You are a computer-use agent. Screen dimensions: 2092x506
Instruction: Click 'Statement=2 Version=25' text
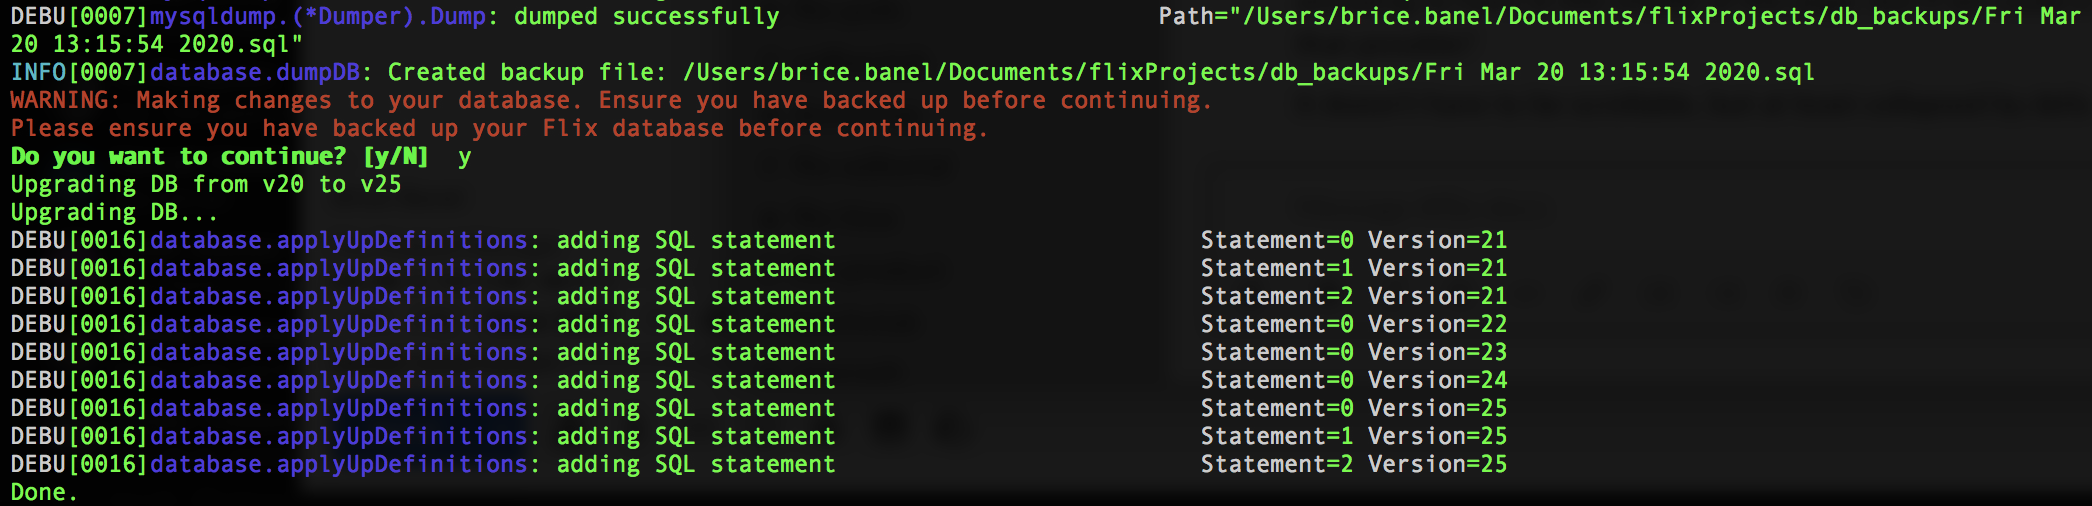pos(1353,465)
